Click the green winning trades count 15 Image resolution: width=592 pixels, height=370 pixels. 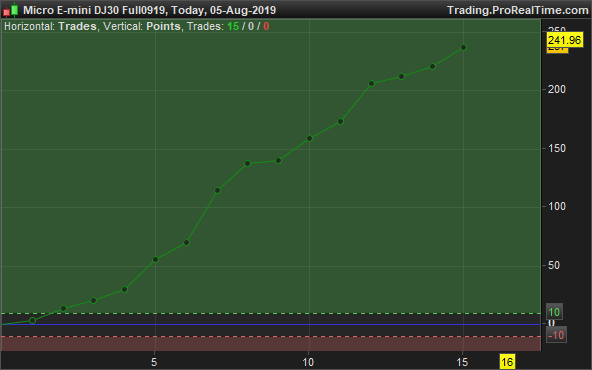(x=233, y=26)
